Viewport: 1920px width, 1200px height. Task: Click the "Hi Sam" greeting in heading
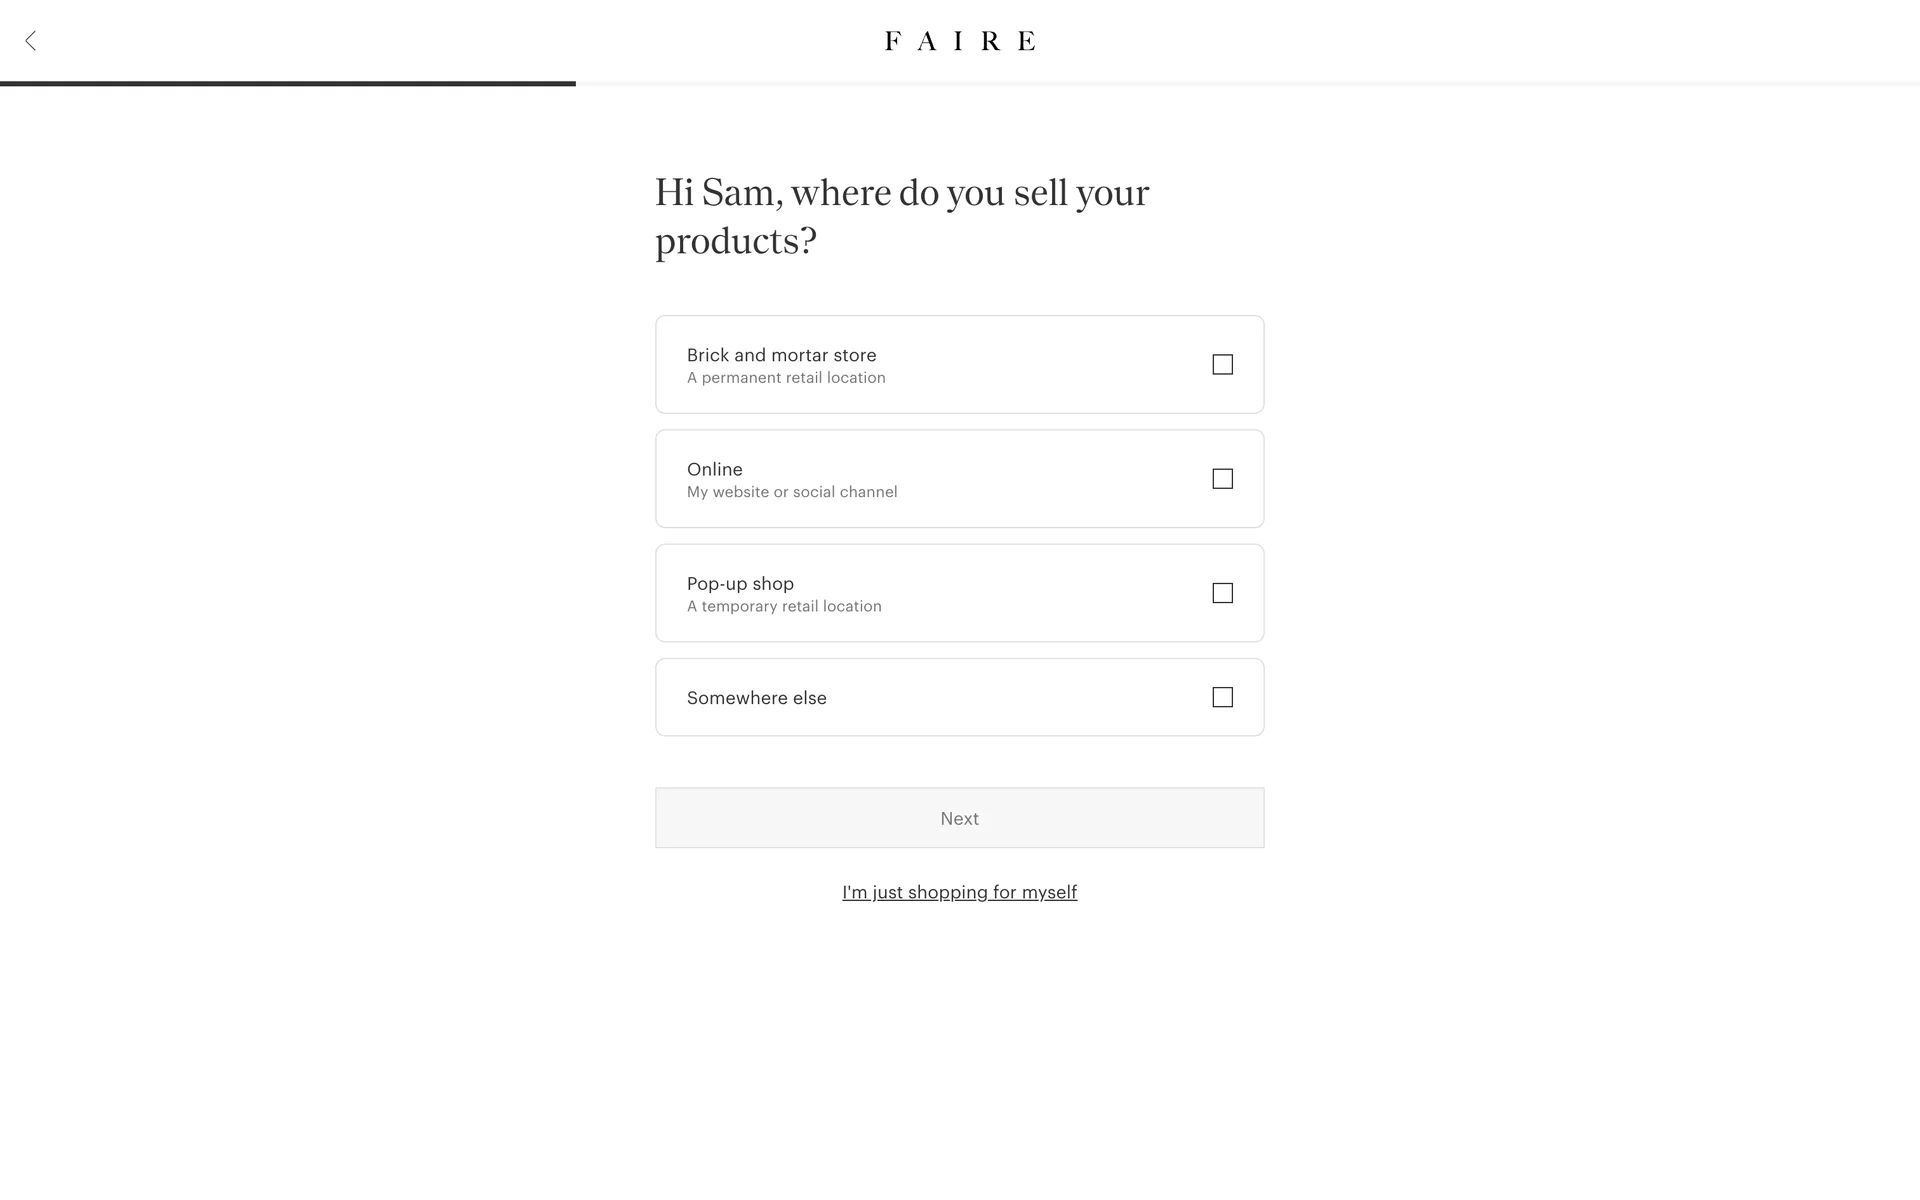click(x=716, y=192)
